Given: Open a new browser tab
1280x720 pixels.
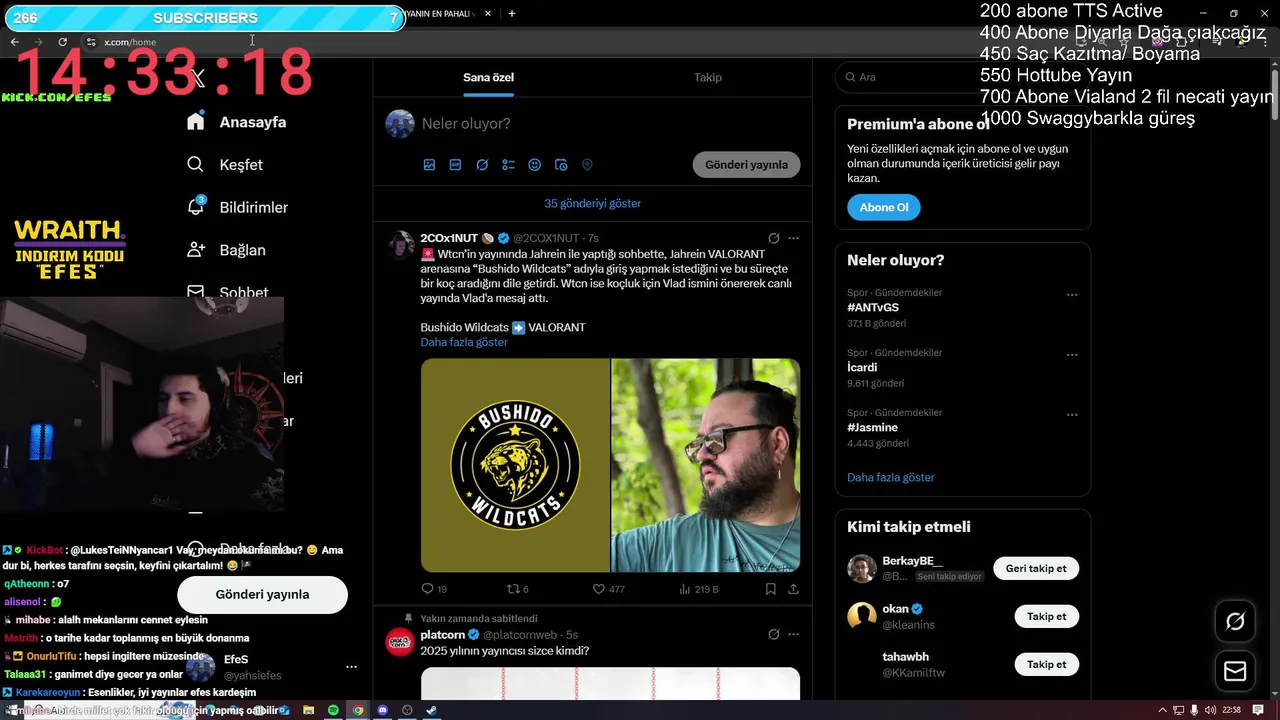Looking at the screenshot, I should pos(512,14).
